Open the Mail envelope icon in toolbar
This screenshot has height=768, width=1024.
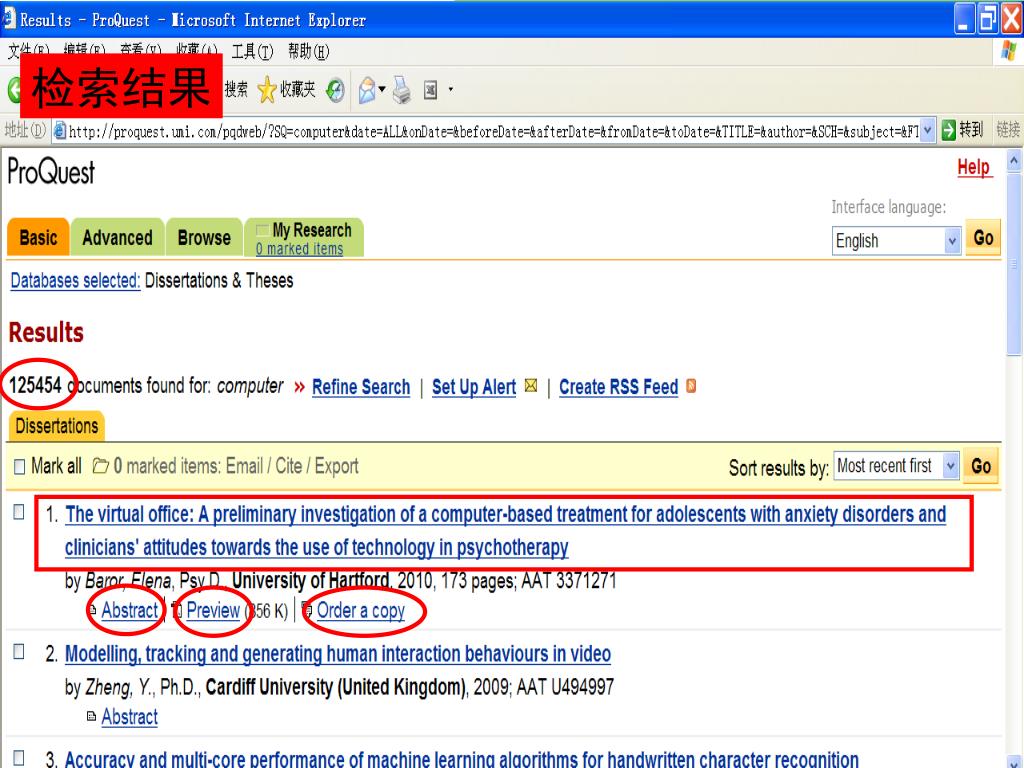pos(367,90)
